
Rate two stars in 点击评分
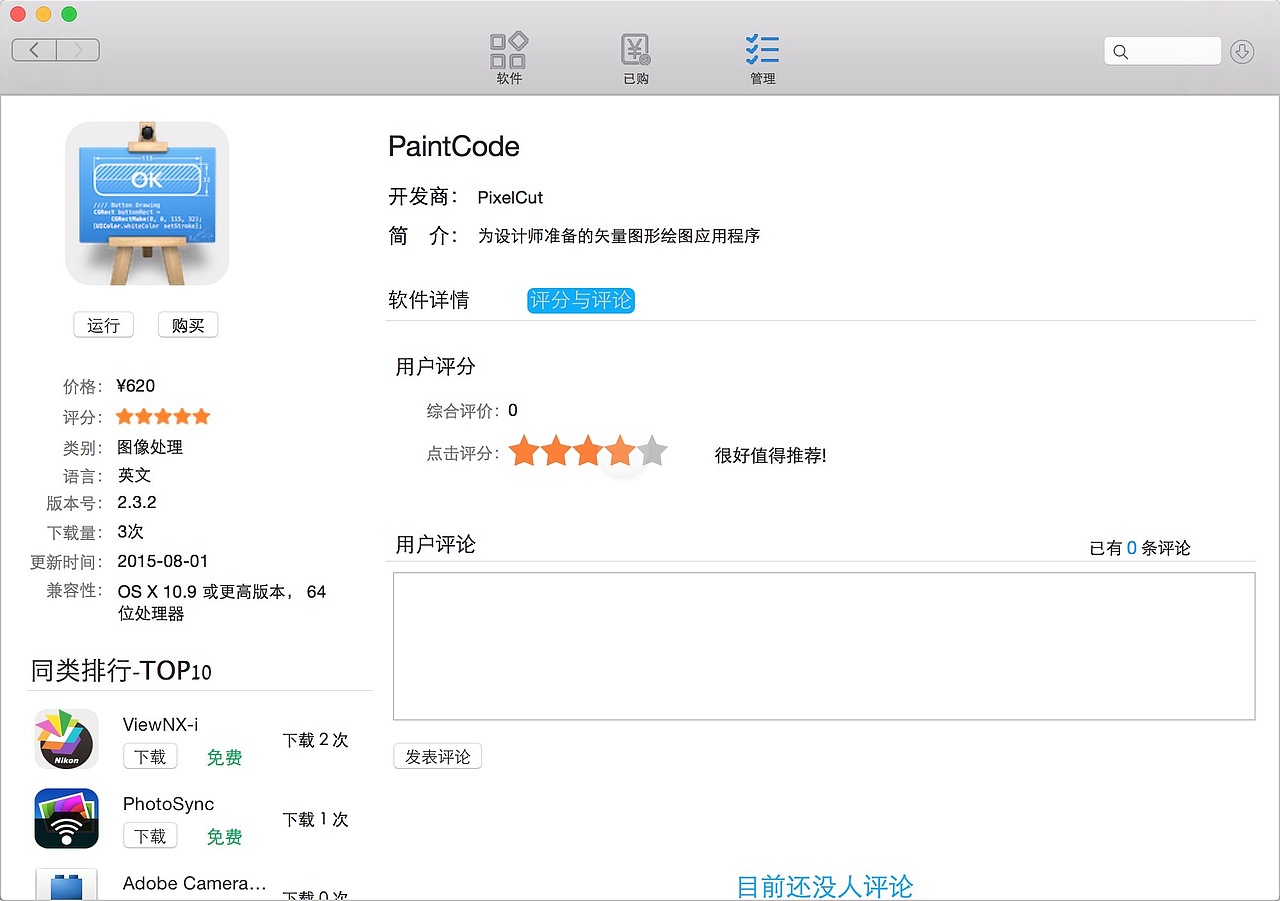tap(555, 451)
